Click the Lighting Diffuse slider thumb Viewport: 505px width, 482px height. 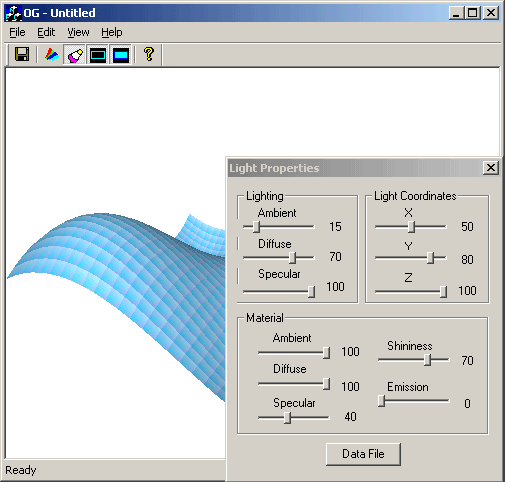coord(292,257)
